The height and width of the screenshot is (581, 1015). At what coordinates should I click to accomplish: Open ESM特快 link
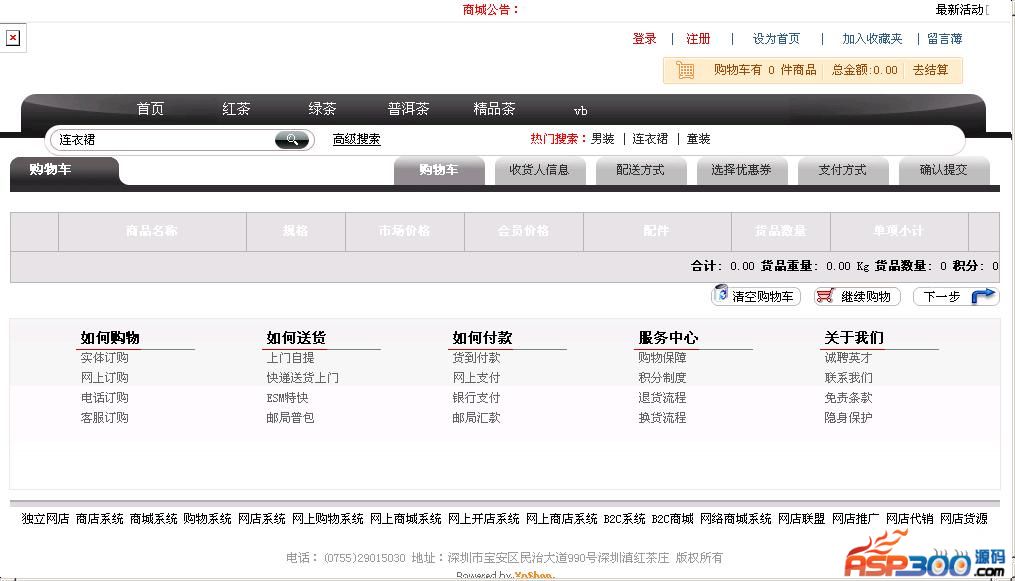[x=287, y=398]
